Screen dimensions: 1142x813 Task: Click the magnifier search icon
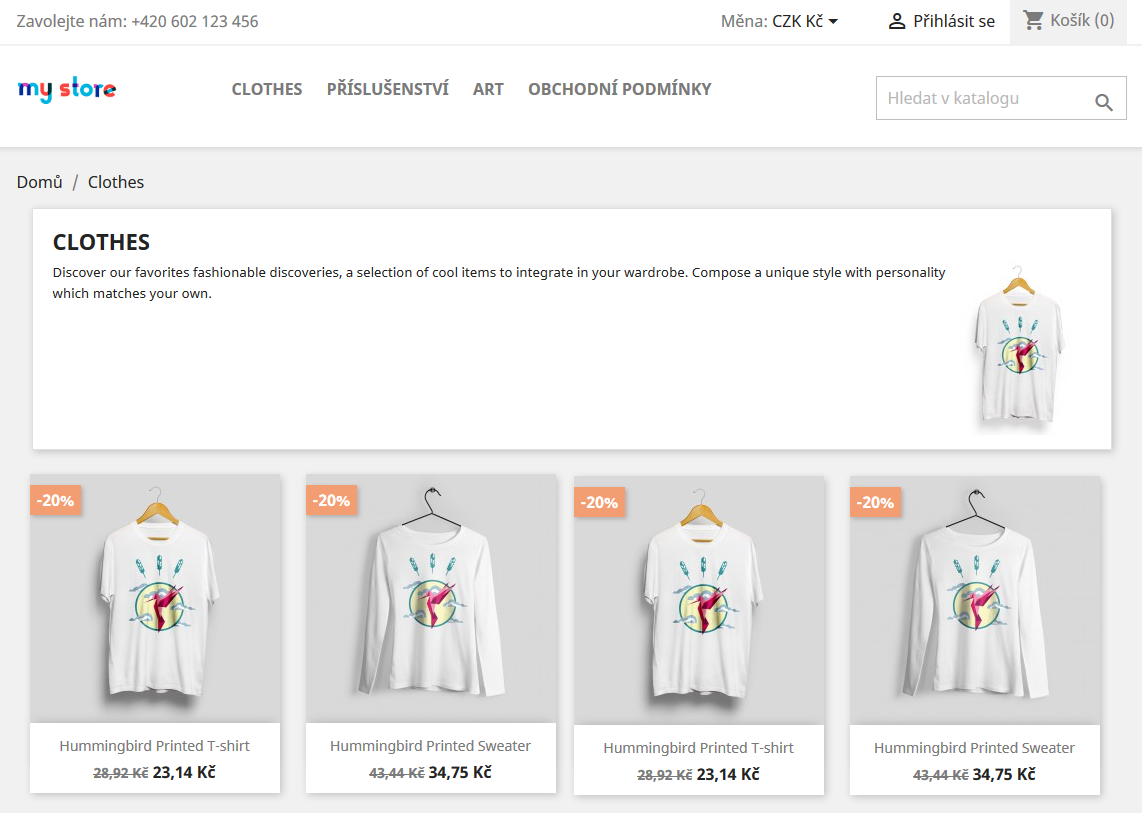[1103, 101]
